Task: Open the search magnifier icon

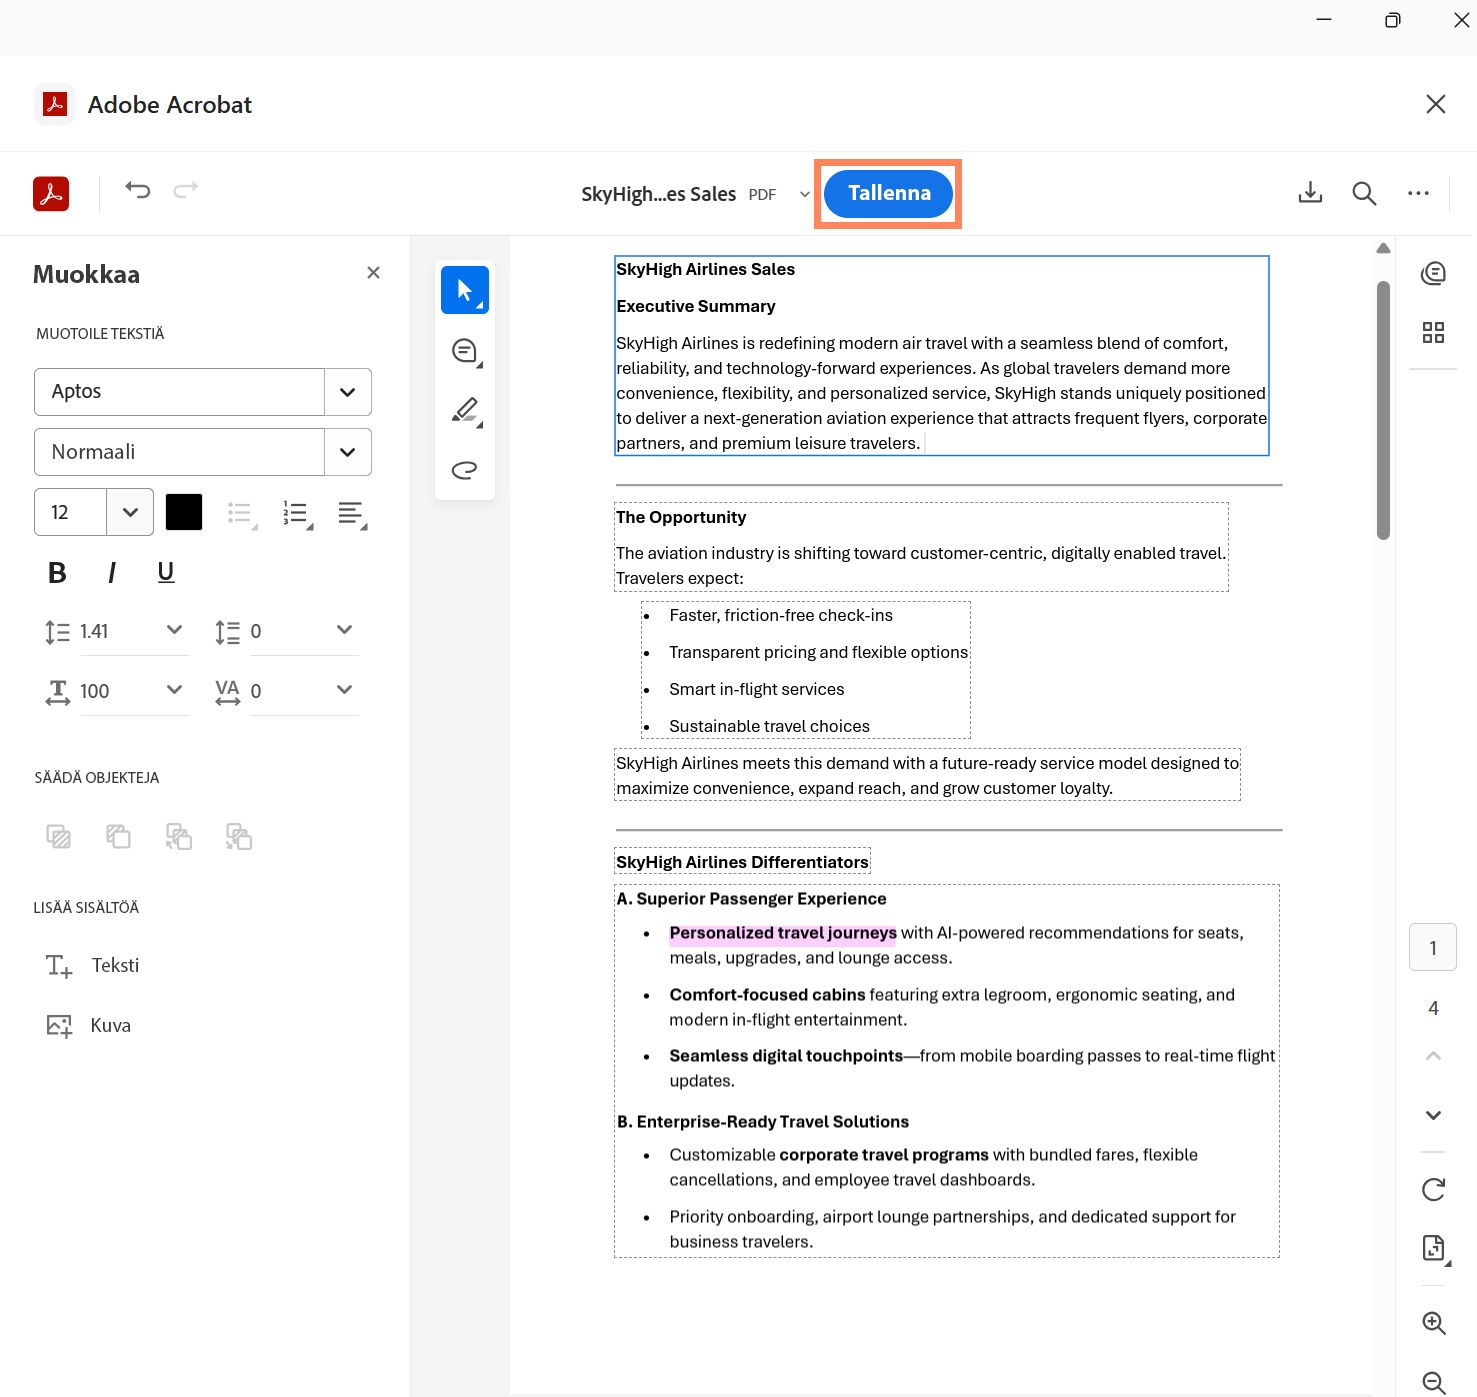Action: 1364,193
